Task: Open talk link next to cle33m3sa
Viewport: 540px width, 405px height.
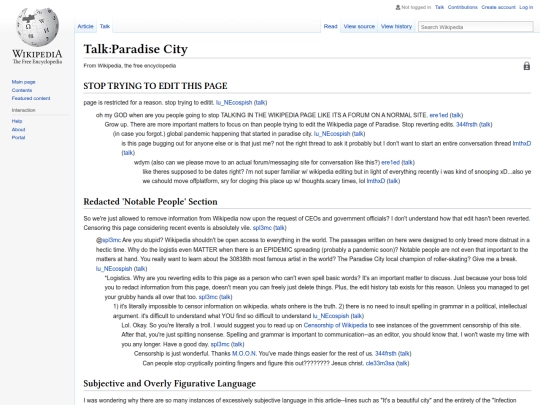Action: coord(403,363)
